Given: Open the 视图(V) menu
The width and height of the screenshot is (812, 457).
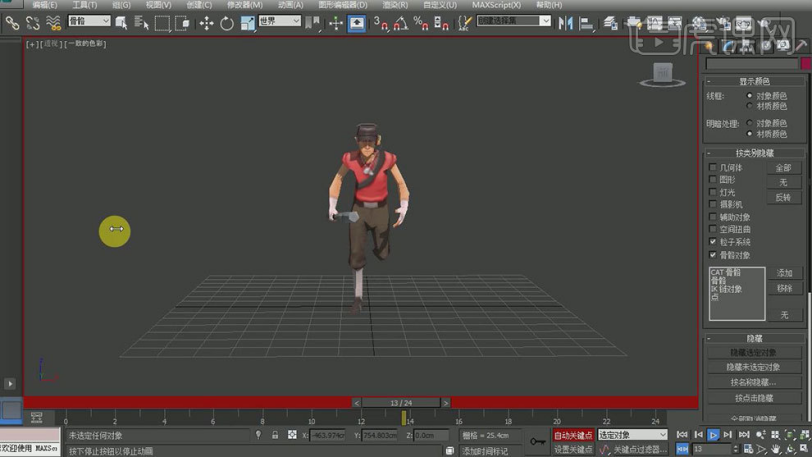Looking at the screenshot, I should (158, 5).
